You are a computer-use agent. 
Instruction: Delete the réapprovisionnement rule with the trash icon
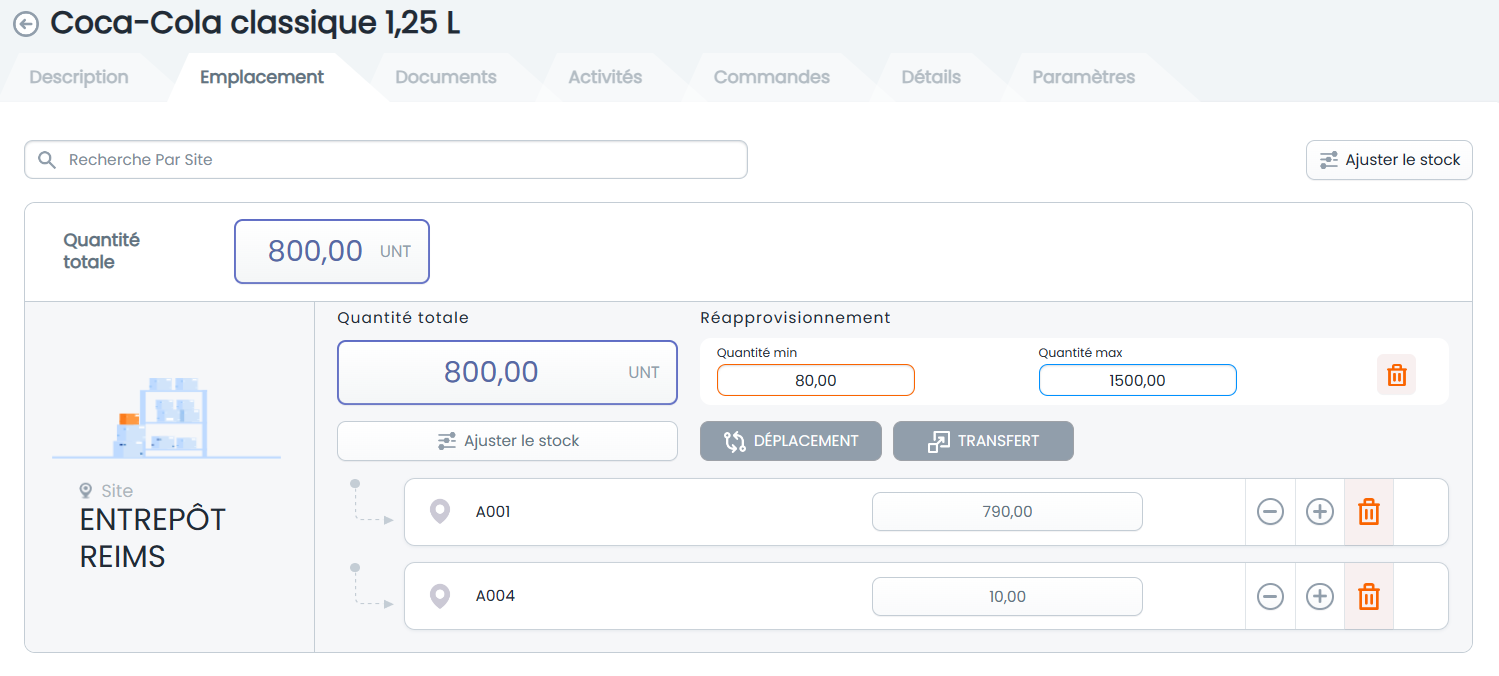[x=1397, y=375]
